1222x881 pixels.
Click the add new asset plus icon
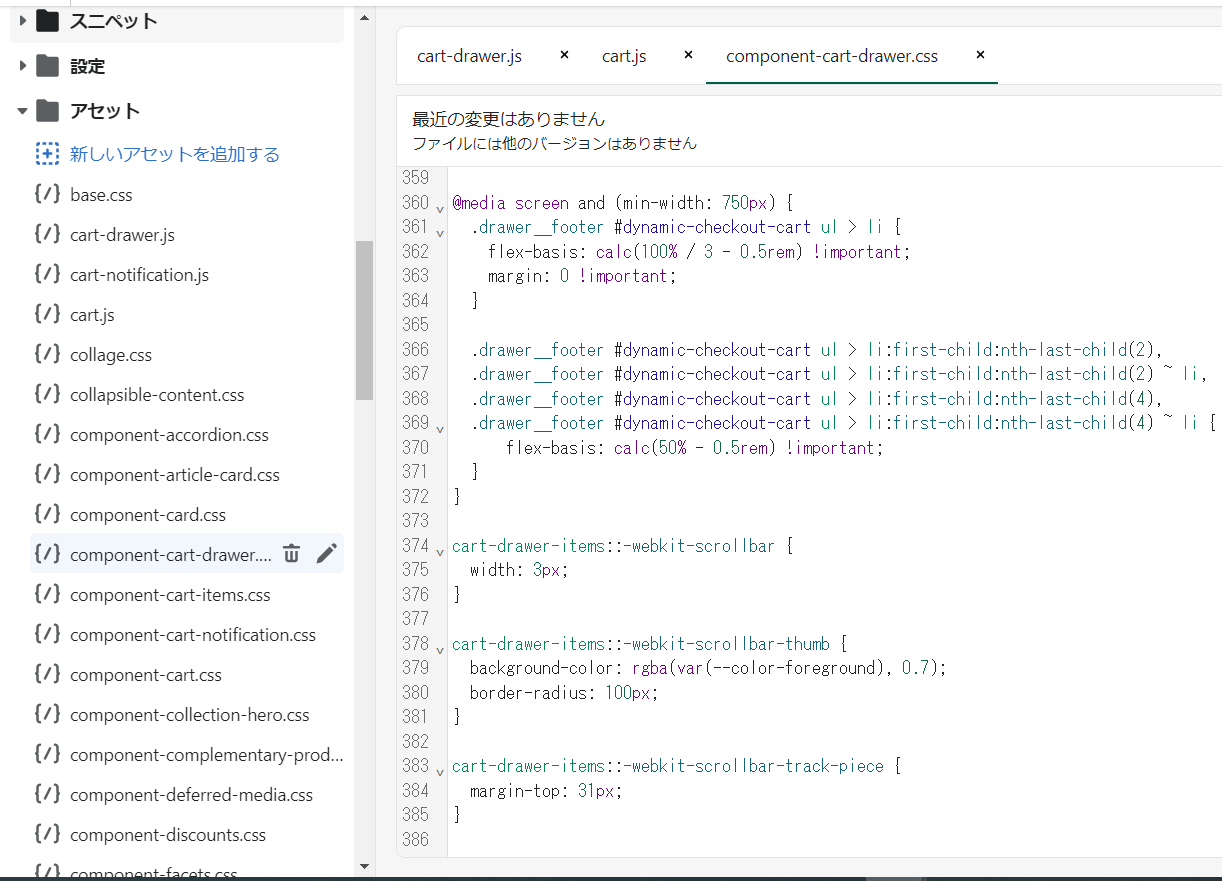(x=47, y=154)
